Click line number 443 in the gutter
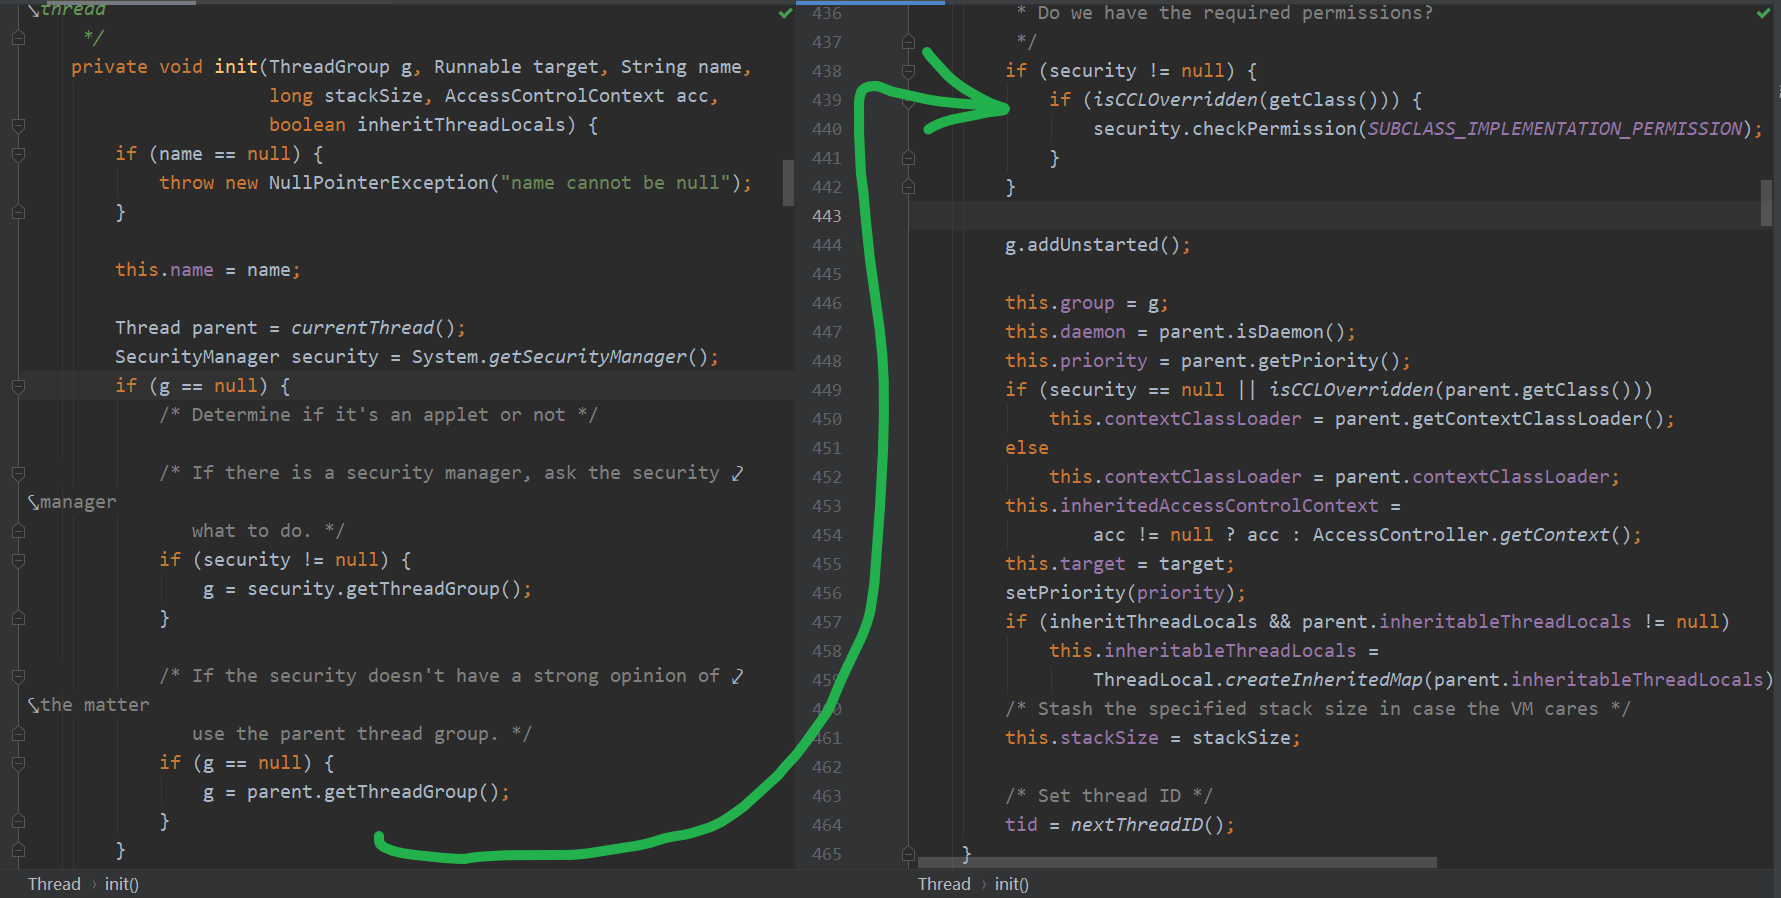 827,216
